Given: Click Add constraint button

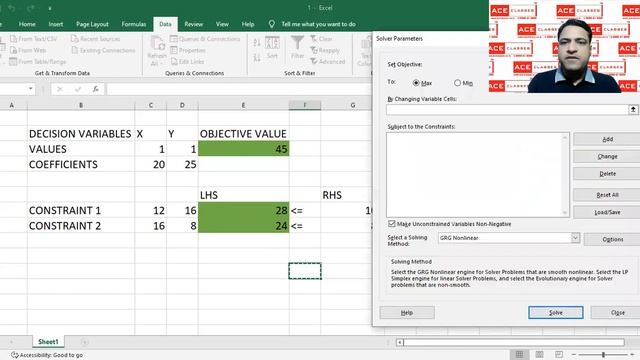Looking at the screenshot, I should click(607, 139).
